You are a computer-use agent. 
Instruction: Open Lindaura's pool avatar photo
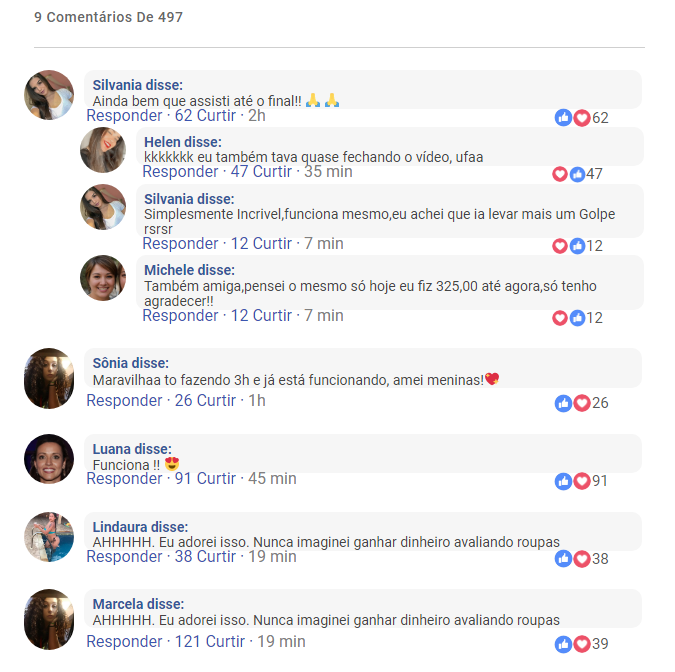tap(49, 537)
